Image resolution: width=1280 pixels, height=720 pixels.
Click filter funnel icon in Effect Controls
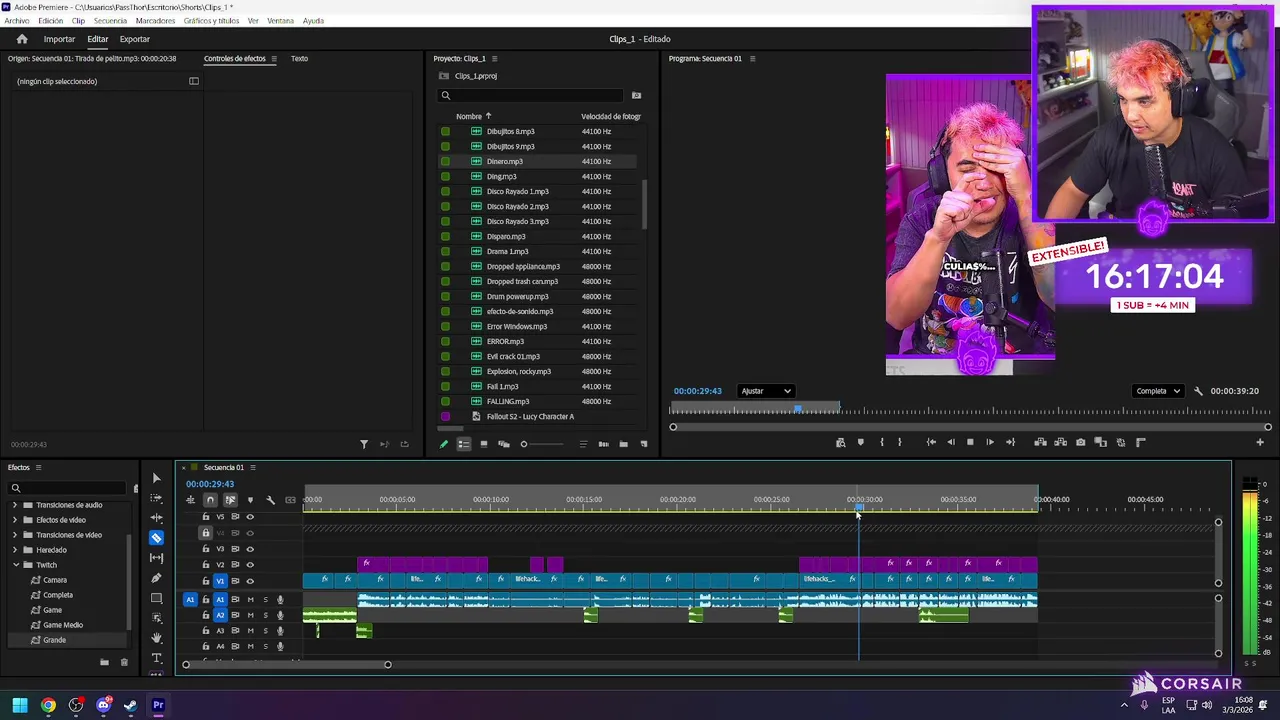(x=364, y=444)
